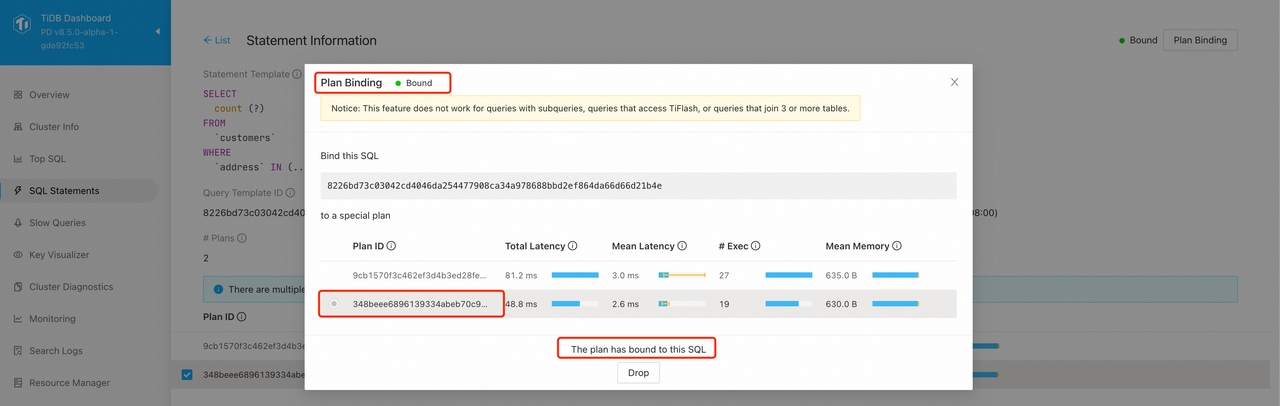Click the SQL digest text field in dialog

[638, 186]
